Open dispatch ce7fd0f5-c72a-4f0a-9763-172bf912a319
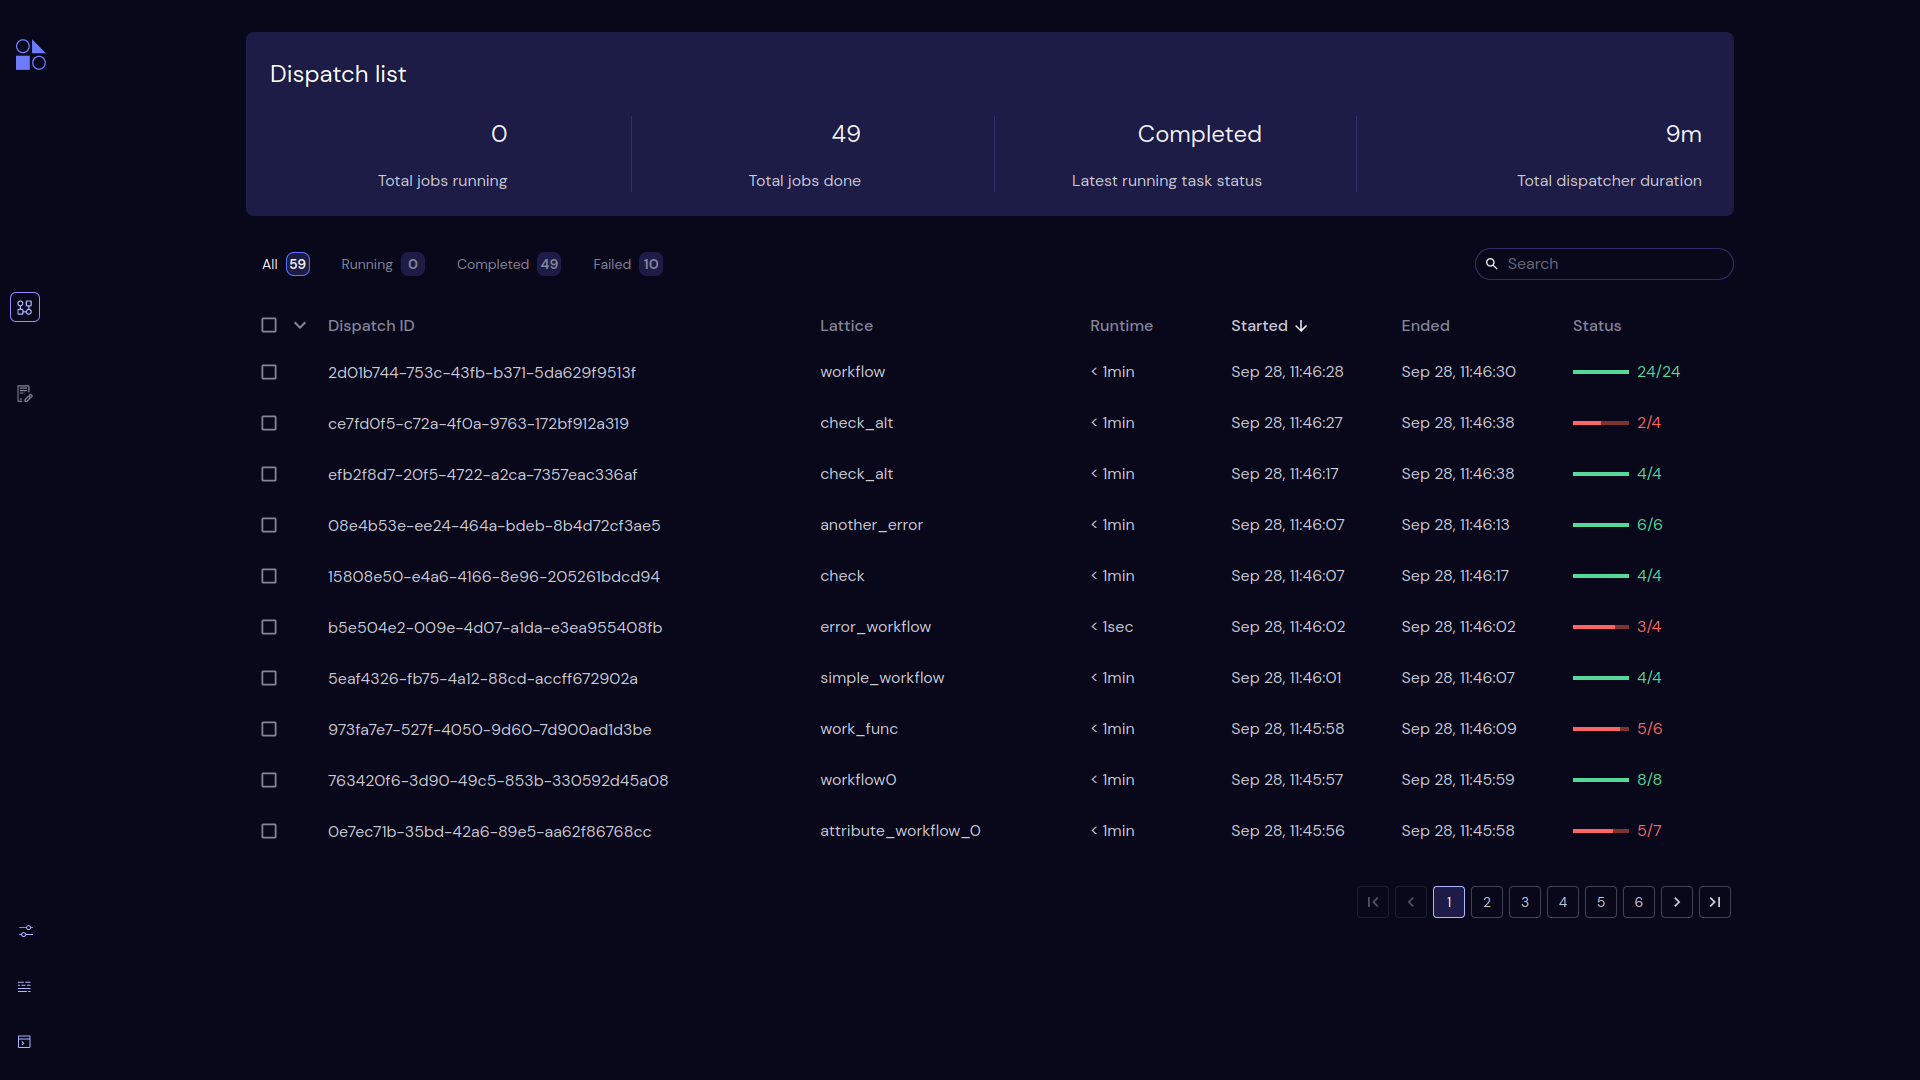This screenshot has width=1920, height=1080. [x=478, y=423]
